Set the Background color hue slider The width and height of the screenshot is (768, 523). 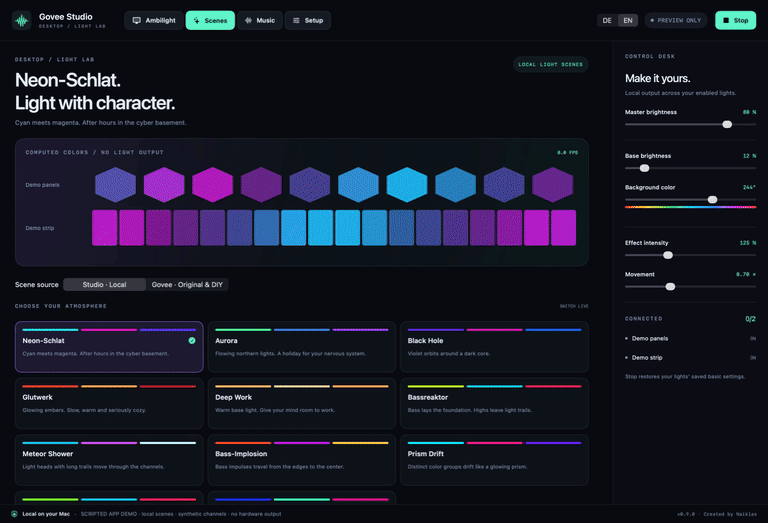coord(690,199)
